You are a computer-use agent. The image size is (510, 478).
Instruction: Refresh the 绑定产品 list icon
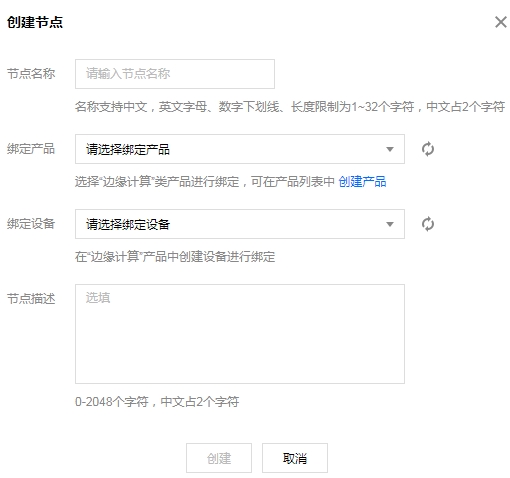point(428,149)
